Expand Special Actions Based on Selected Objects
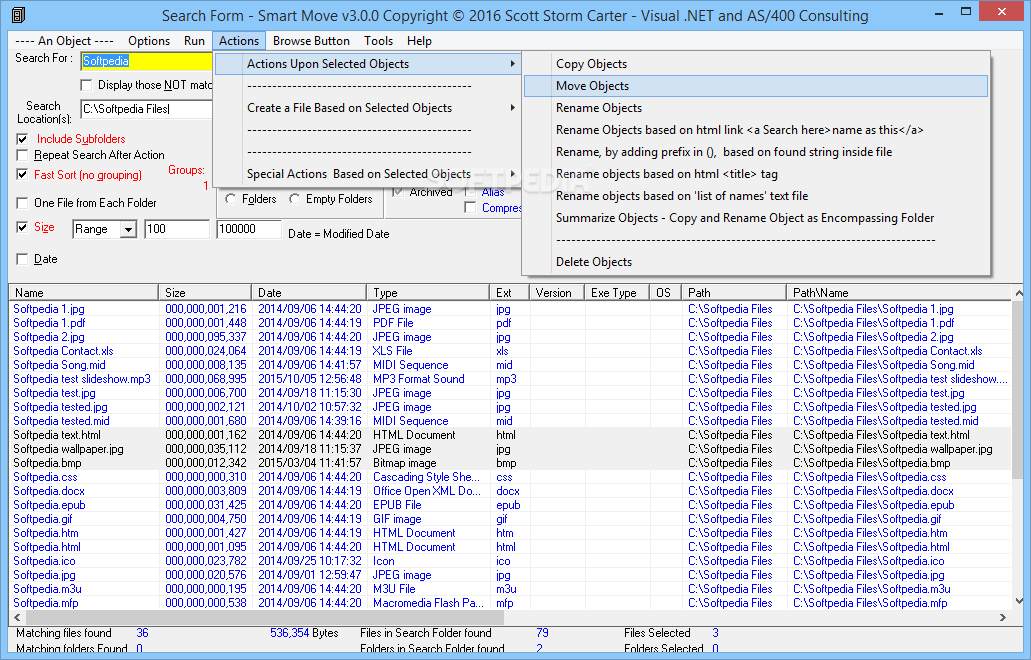This screenshot has height=660, width=1031. (368, 174)
